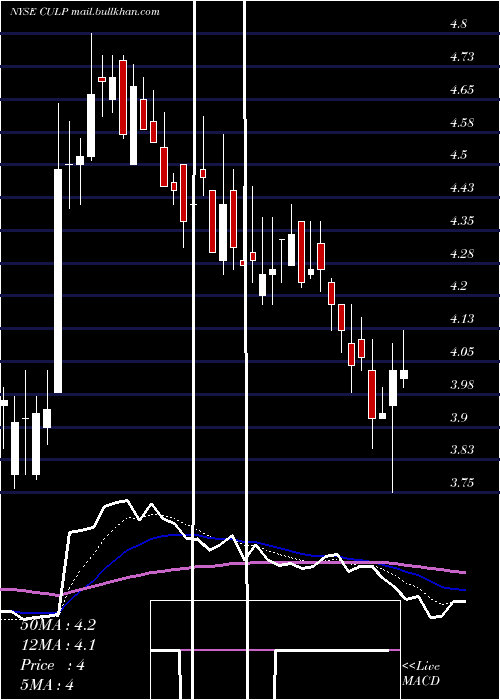500x700 pixels.
Task: Click the 4.73 price axis label
Action: pos(462,57)
